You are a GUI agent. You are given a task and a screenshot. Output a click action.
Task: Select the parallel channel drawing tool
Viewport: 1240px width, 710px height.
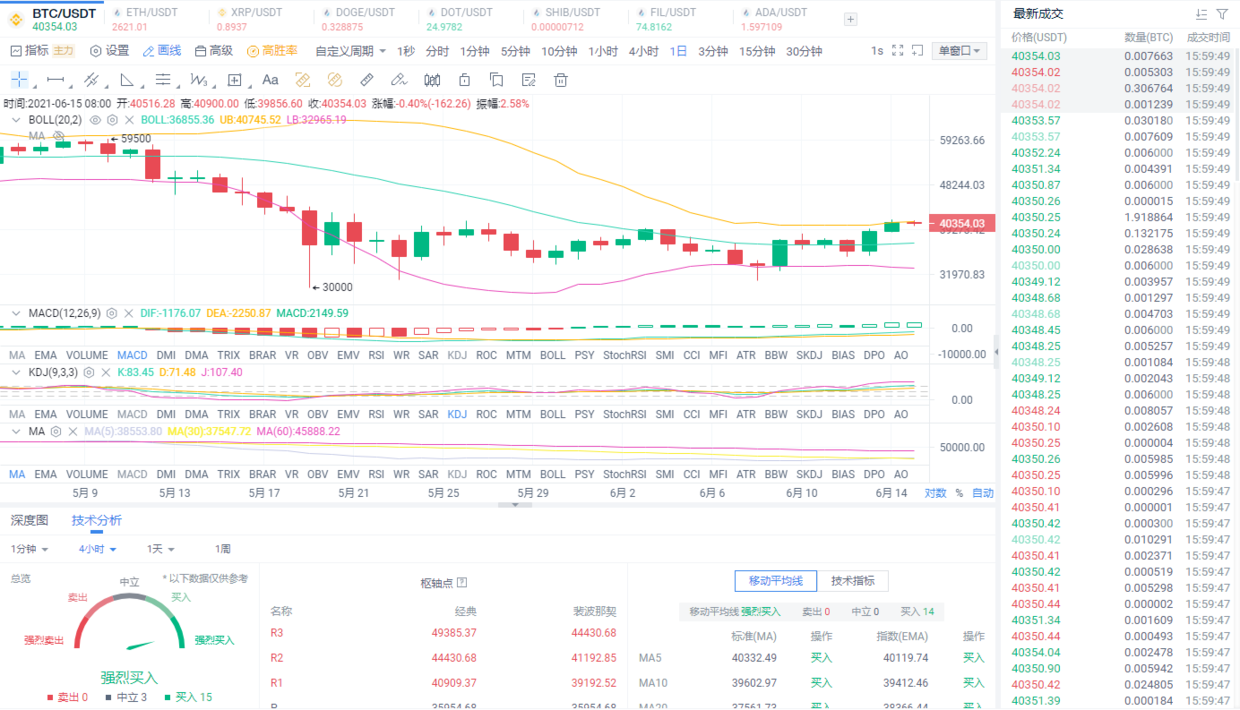click(91, 80)
